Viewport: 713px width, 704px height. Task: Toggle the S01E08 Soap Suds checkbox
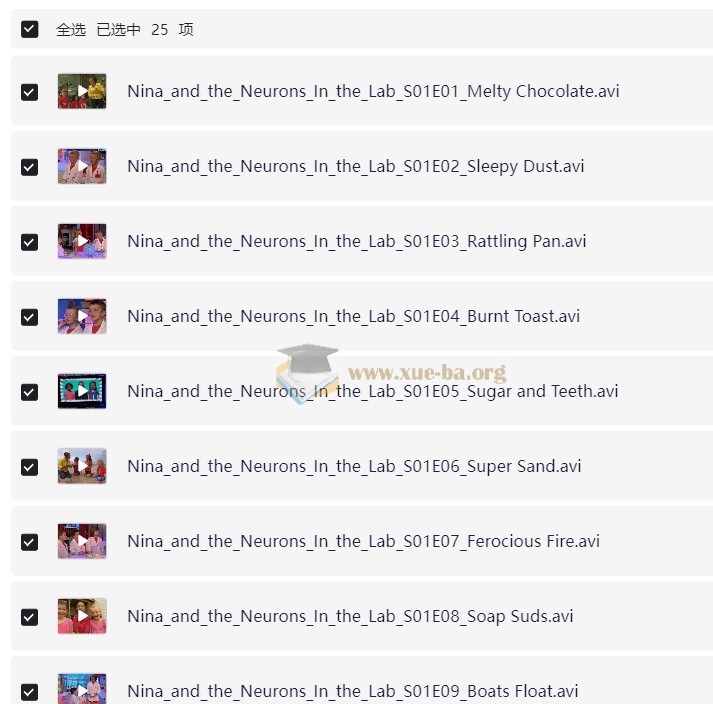coord(30,617)
